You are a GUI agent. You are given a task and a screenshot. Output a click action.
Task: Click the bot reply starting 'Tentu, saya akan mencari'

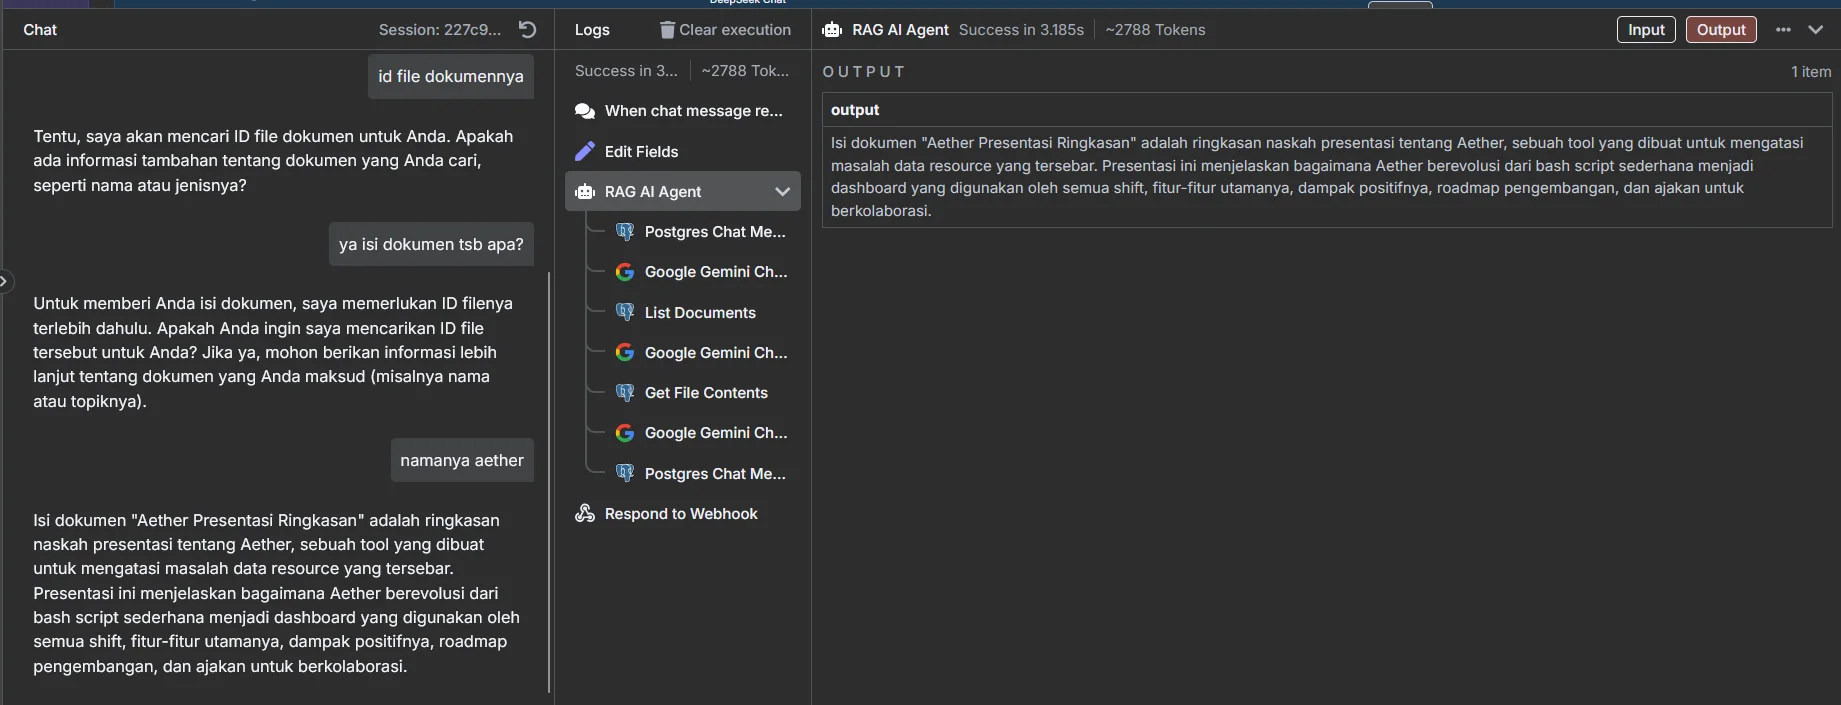tap(274, 161)
